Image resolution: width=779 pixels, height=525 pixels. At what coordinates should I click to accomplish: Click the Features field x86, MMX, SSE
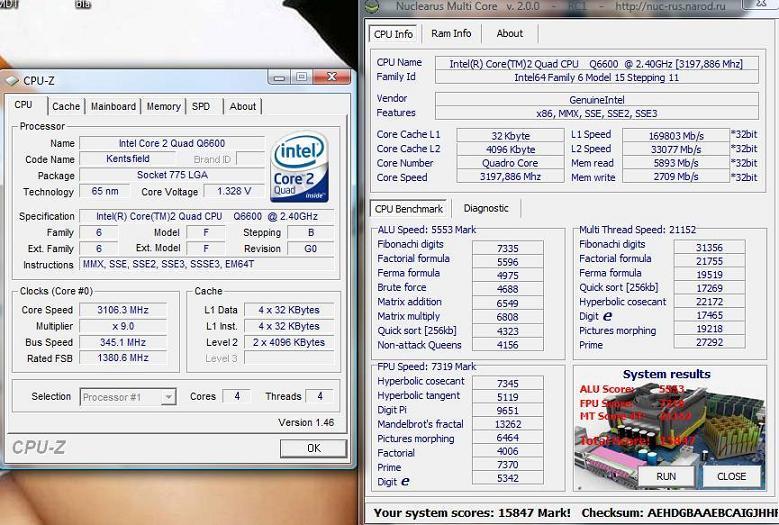(597, 113)
